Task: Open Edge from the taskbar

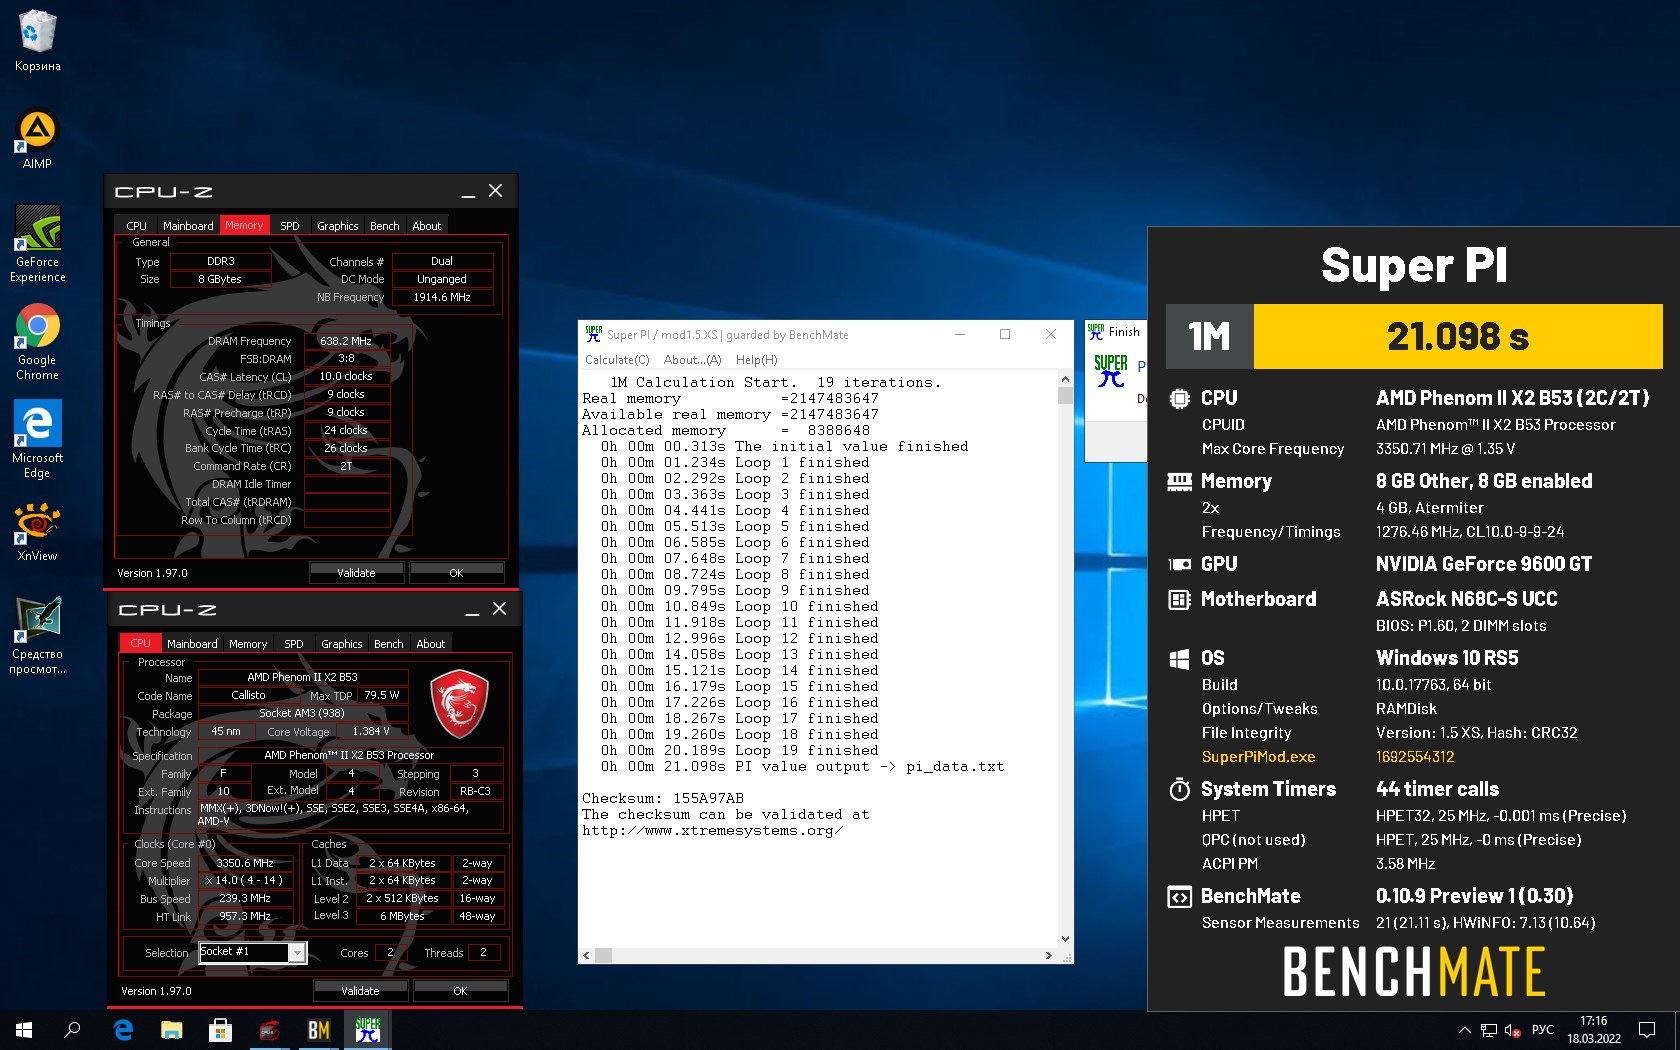Action: tap(123, 1029)
